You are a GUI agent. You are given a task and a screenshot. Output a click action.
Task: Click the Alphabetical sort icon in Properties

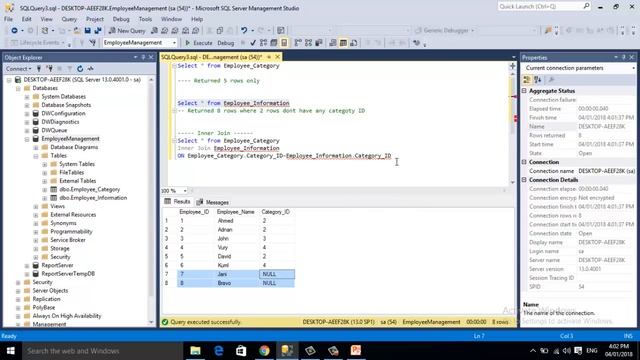click(x=538, y=80)
